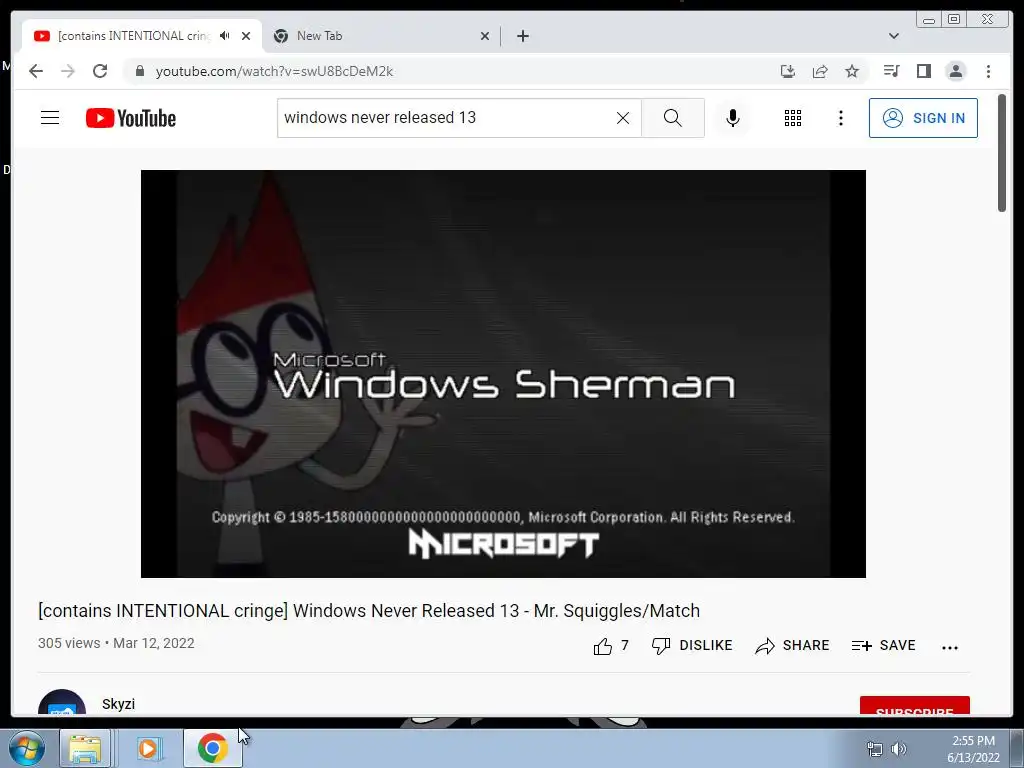This screenshot has height=768, width=1024.
Task: Install app from the address bar
Action: 788,71
